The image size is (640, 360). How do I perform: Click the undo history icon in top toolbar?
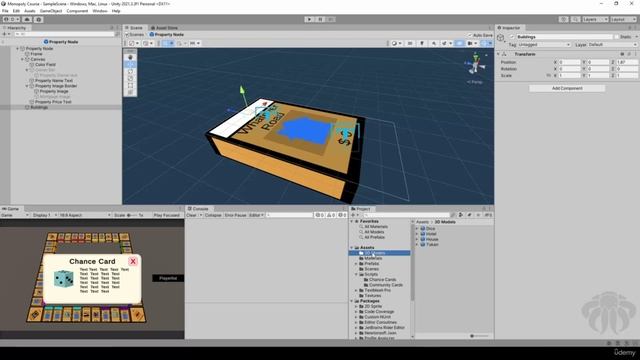tap(564, 19)
